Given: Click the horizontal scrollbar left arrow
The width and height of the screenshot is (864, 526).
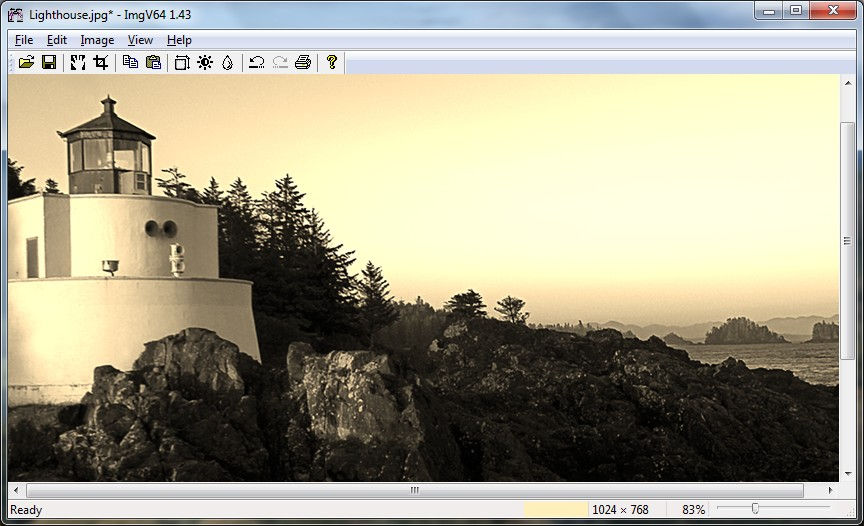Looking at the screenshot, I should click(16, 490).
